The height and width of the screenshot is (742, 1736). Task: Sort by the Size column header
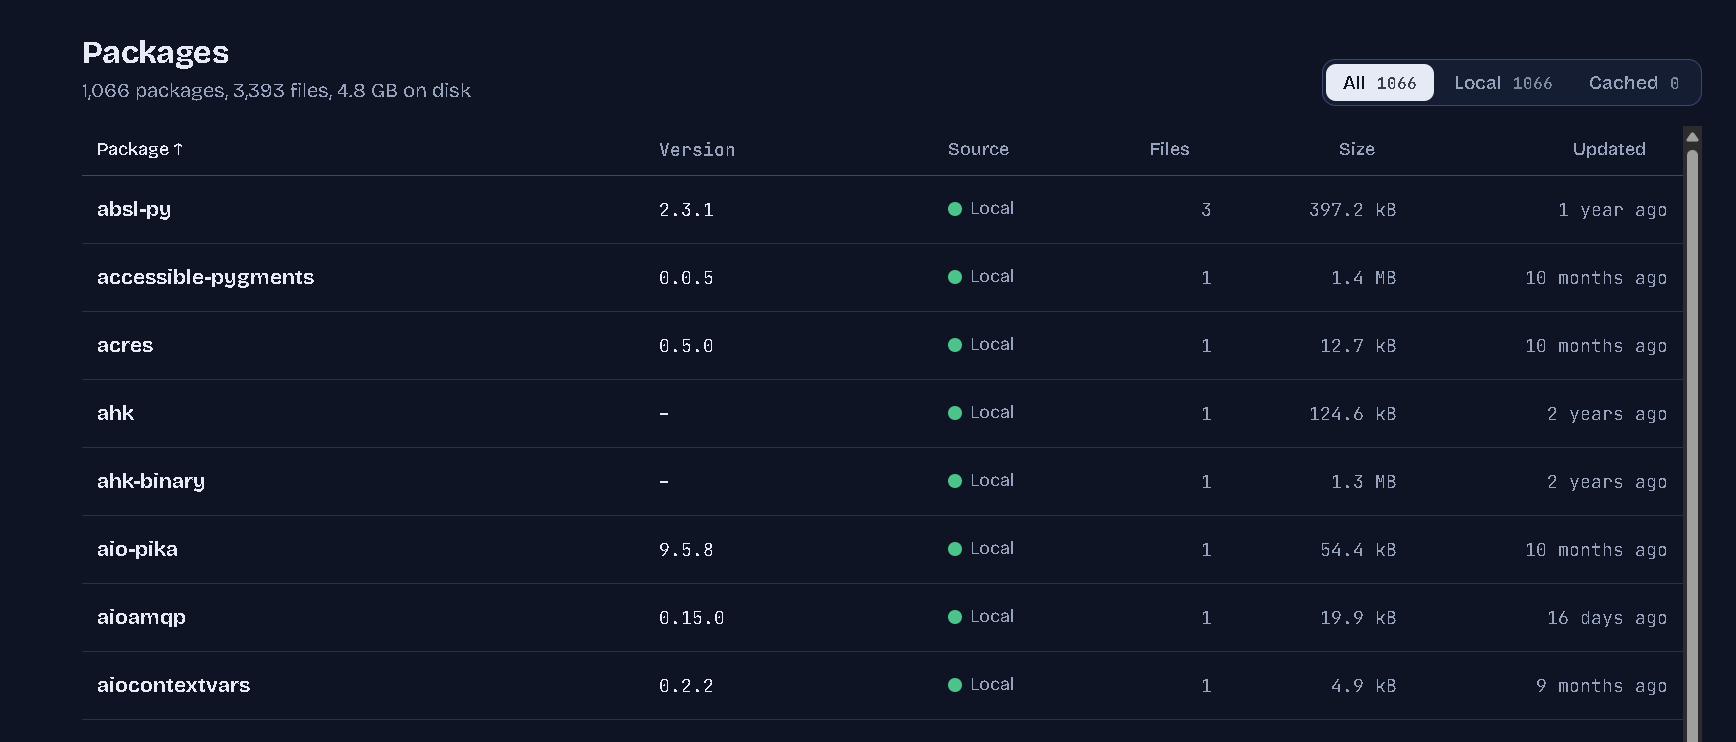click(1357, 149)
